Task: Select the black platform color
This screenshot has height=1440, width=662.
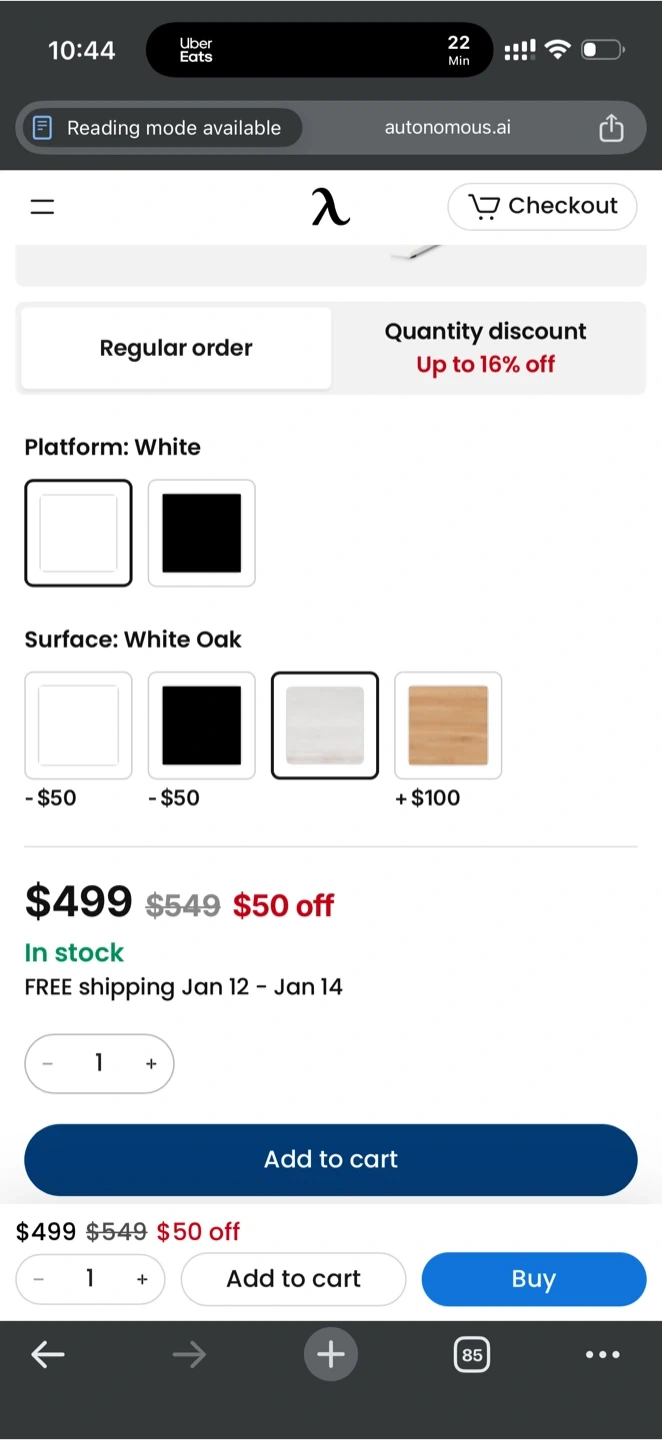Action: click(x=202, y=533)
